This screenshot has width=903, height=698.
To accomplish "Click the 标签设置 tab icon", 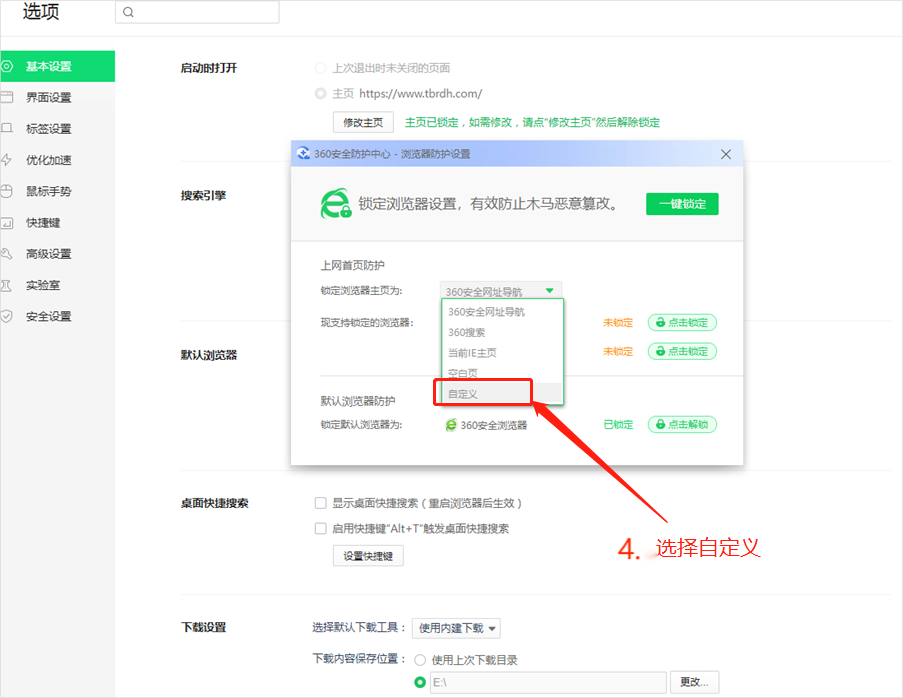I will click(x=7, y=128).
